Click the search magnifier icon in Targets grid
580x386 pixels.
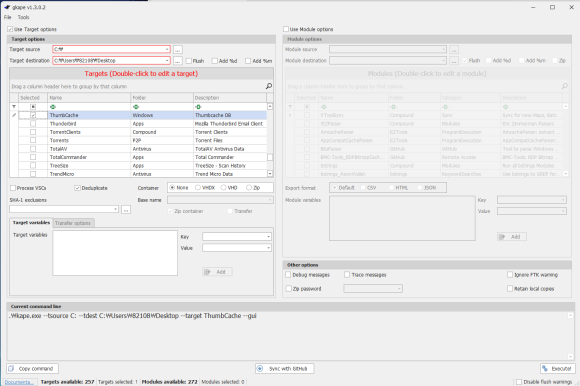(269, 86)
